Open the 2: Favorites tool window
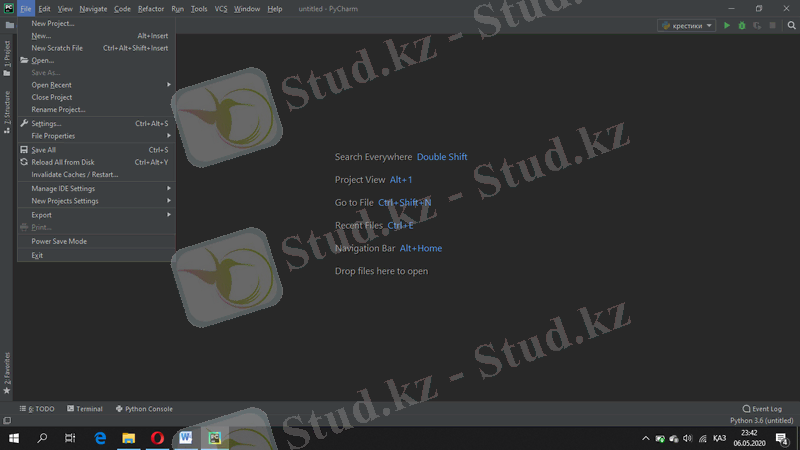Screen dimensions: 800x450 pyautogui.click(x=7, y=373)
